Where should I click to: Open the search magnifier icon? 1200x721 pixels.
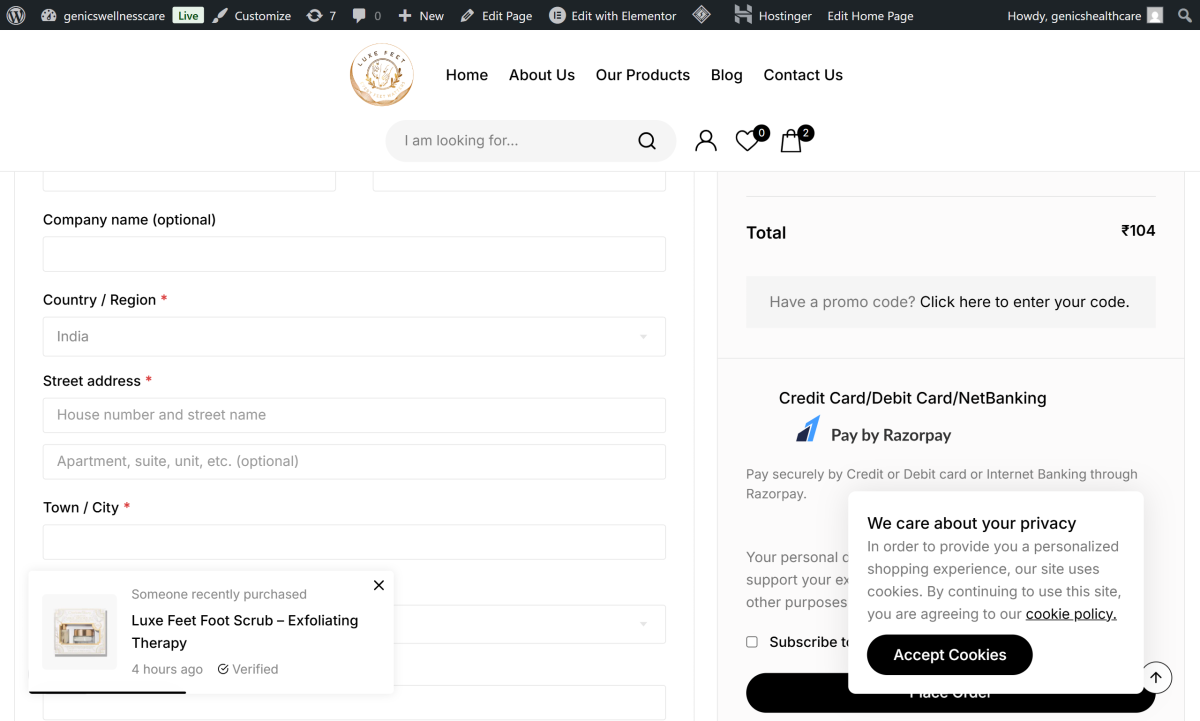click(x=647, y=141)
